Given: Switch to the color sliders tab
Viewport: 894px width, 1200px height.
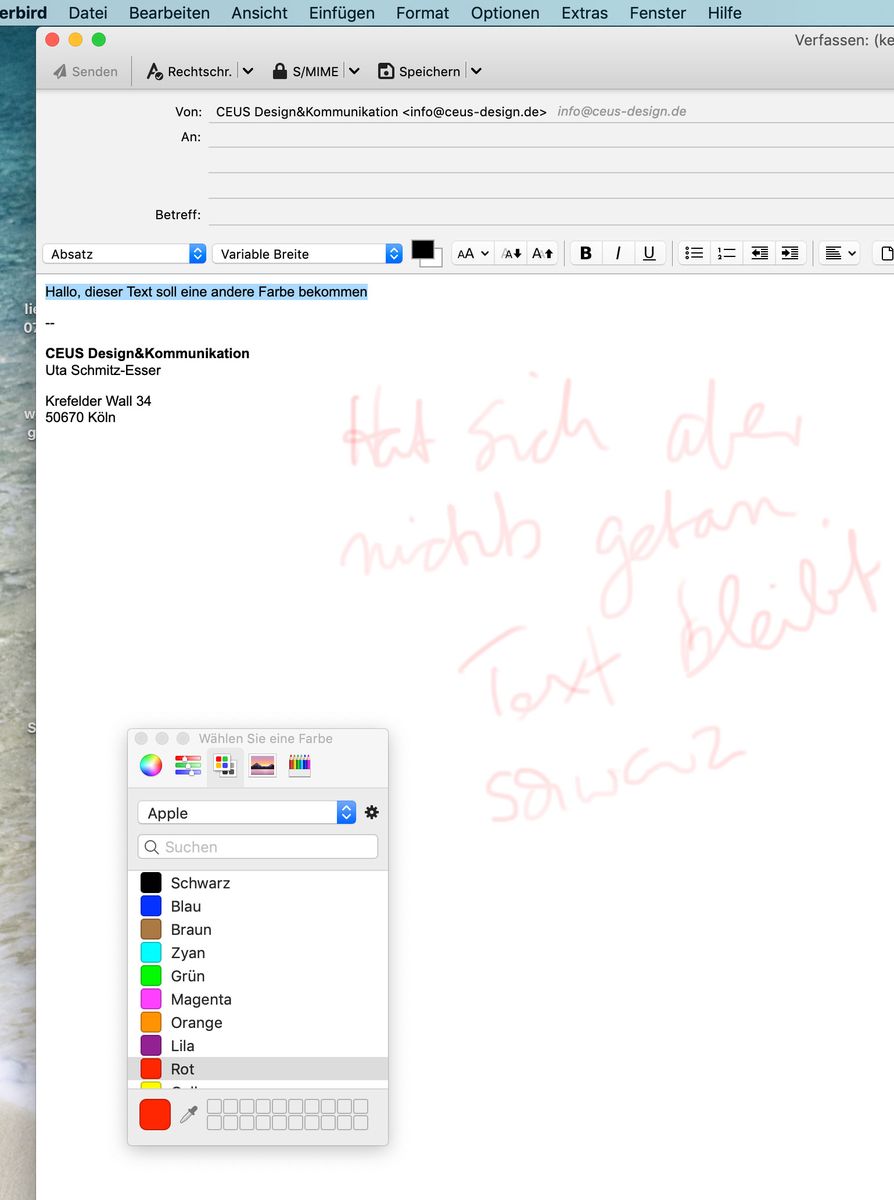Looking at the screenshot, I should 188,766.
